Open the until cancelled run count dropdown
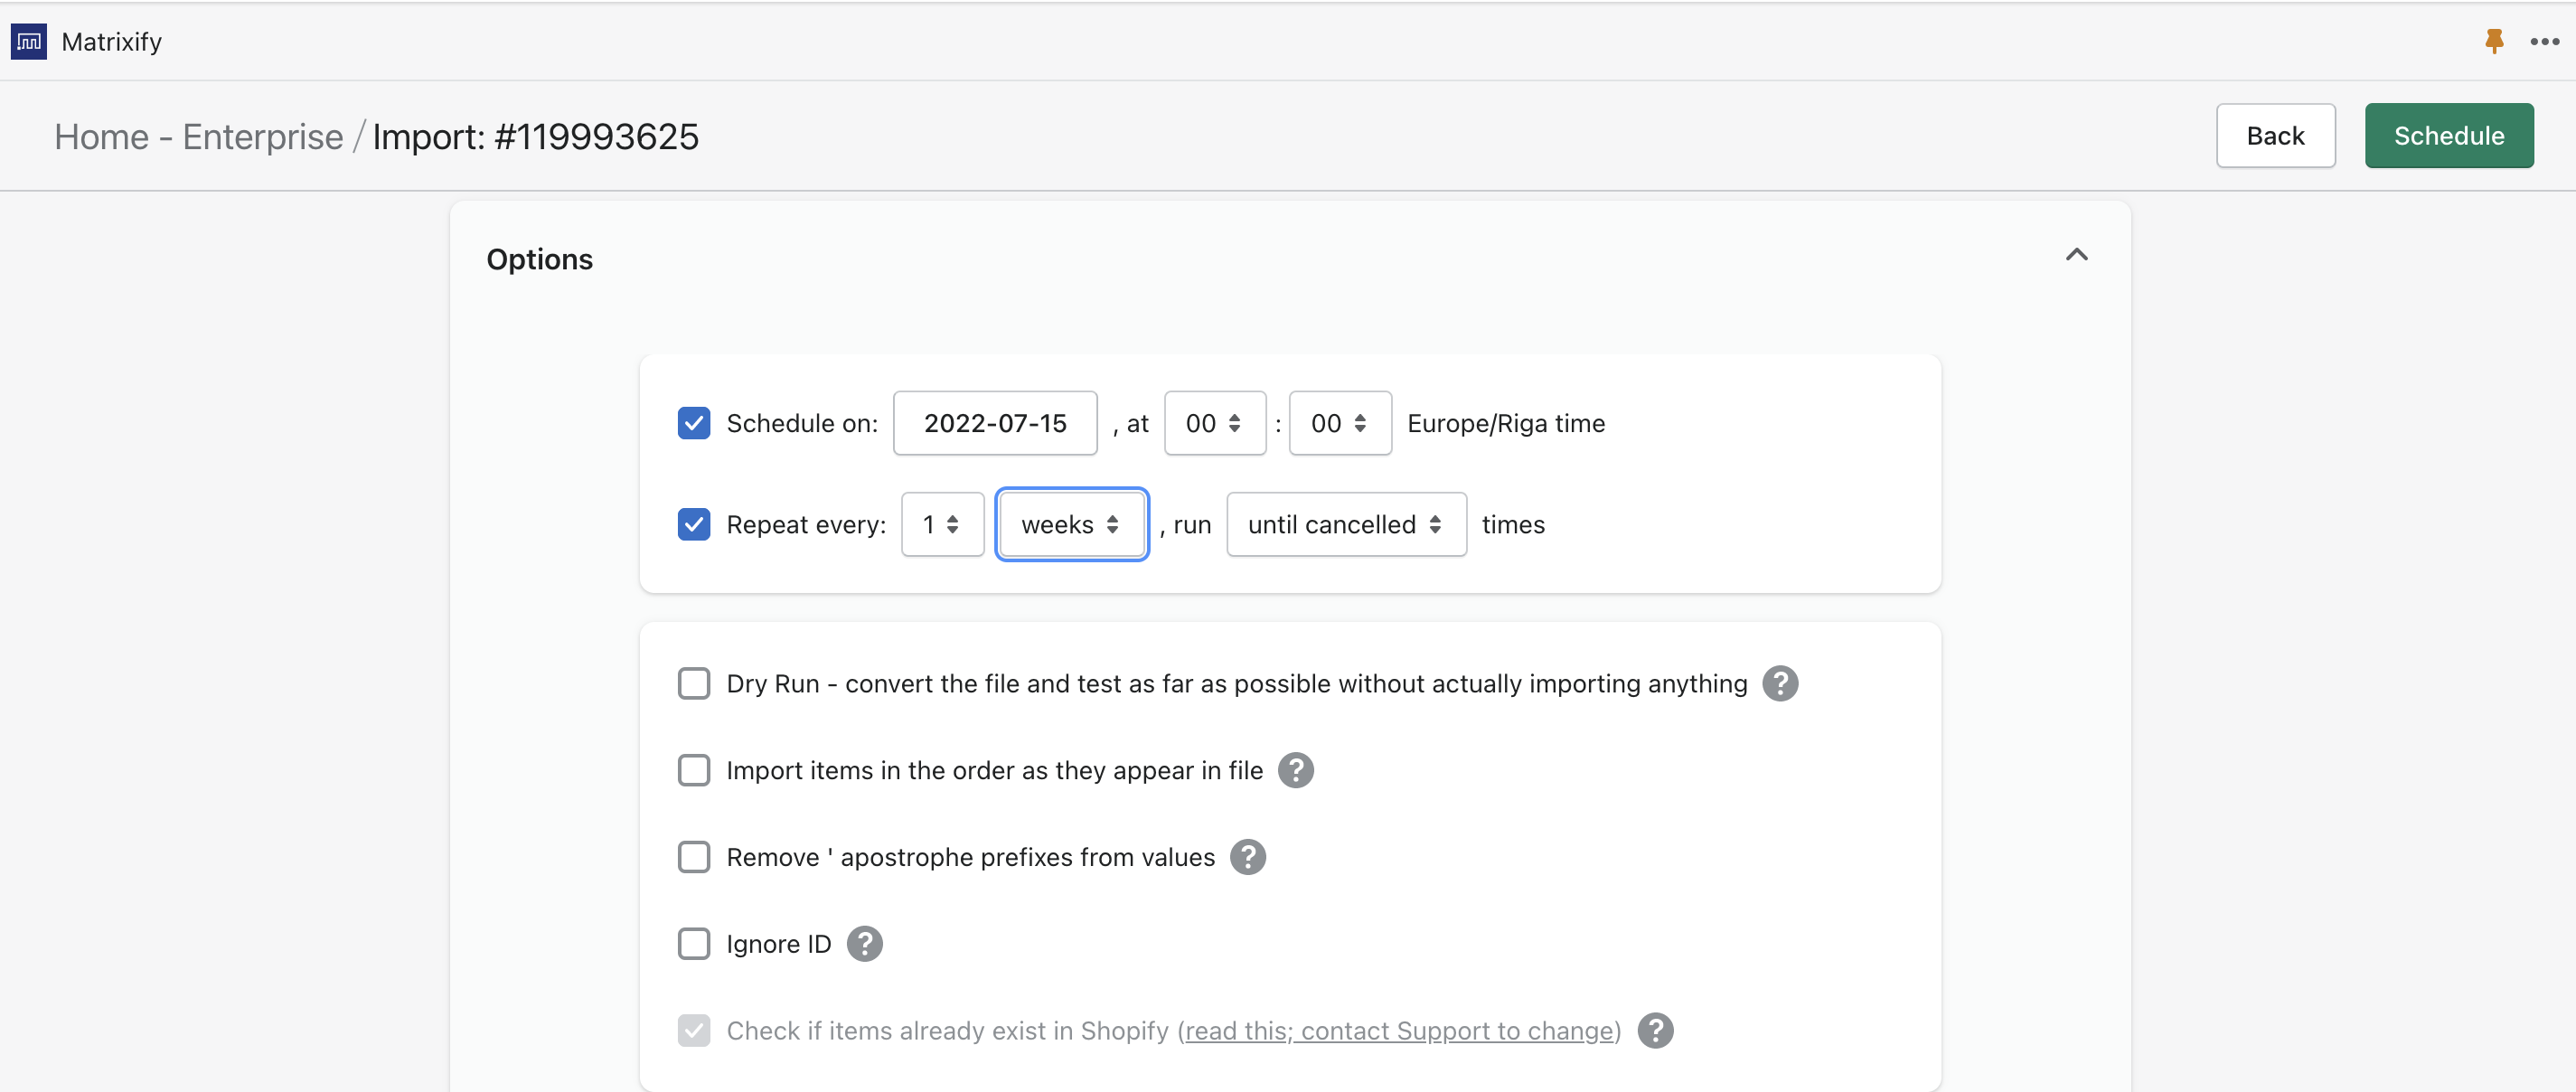2576x1092 pixels. (x=1345, y=524)
